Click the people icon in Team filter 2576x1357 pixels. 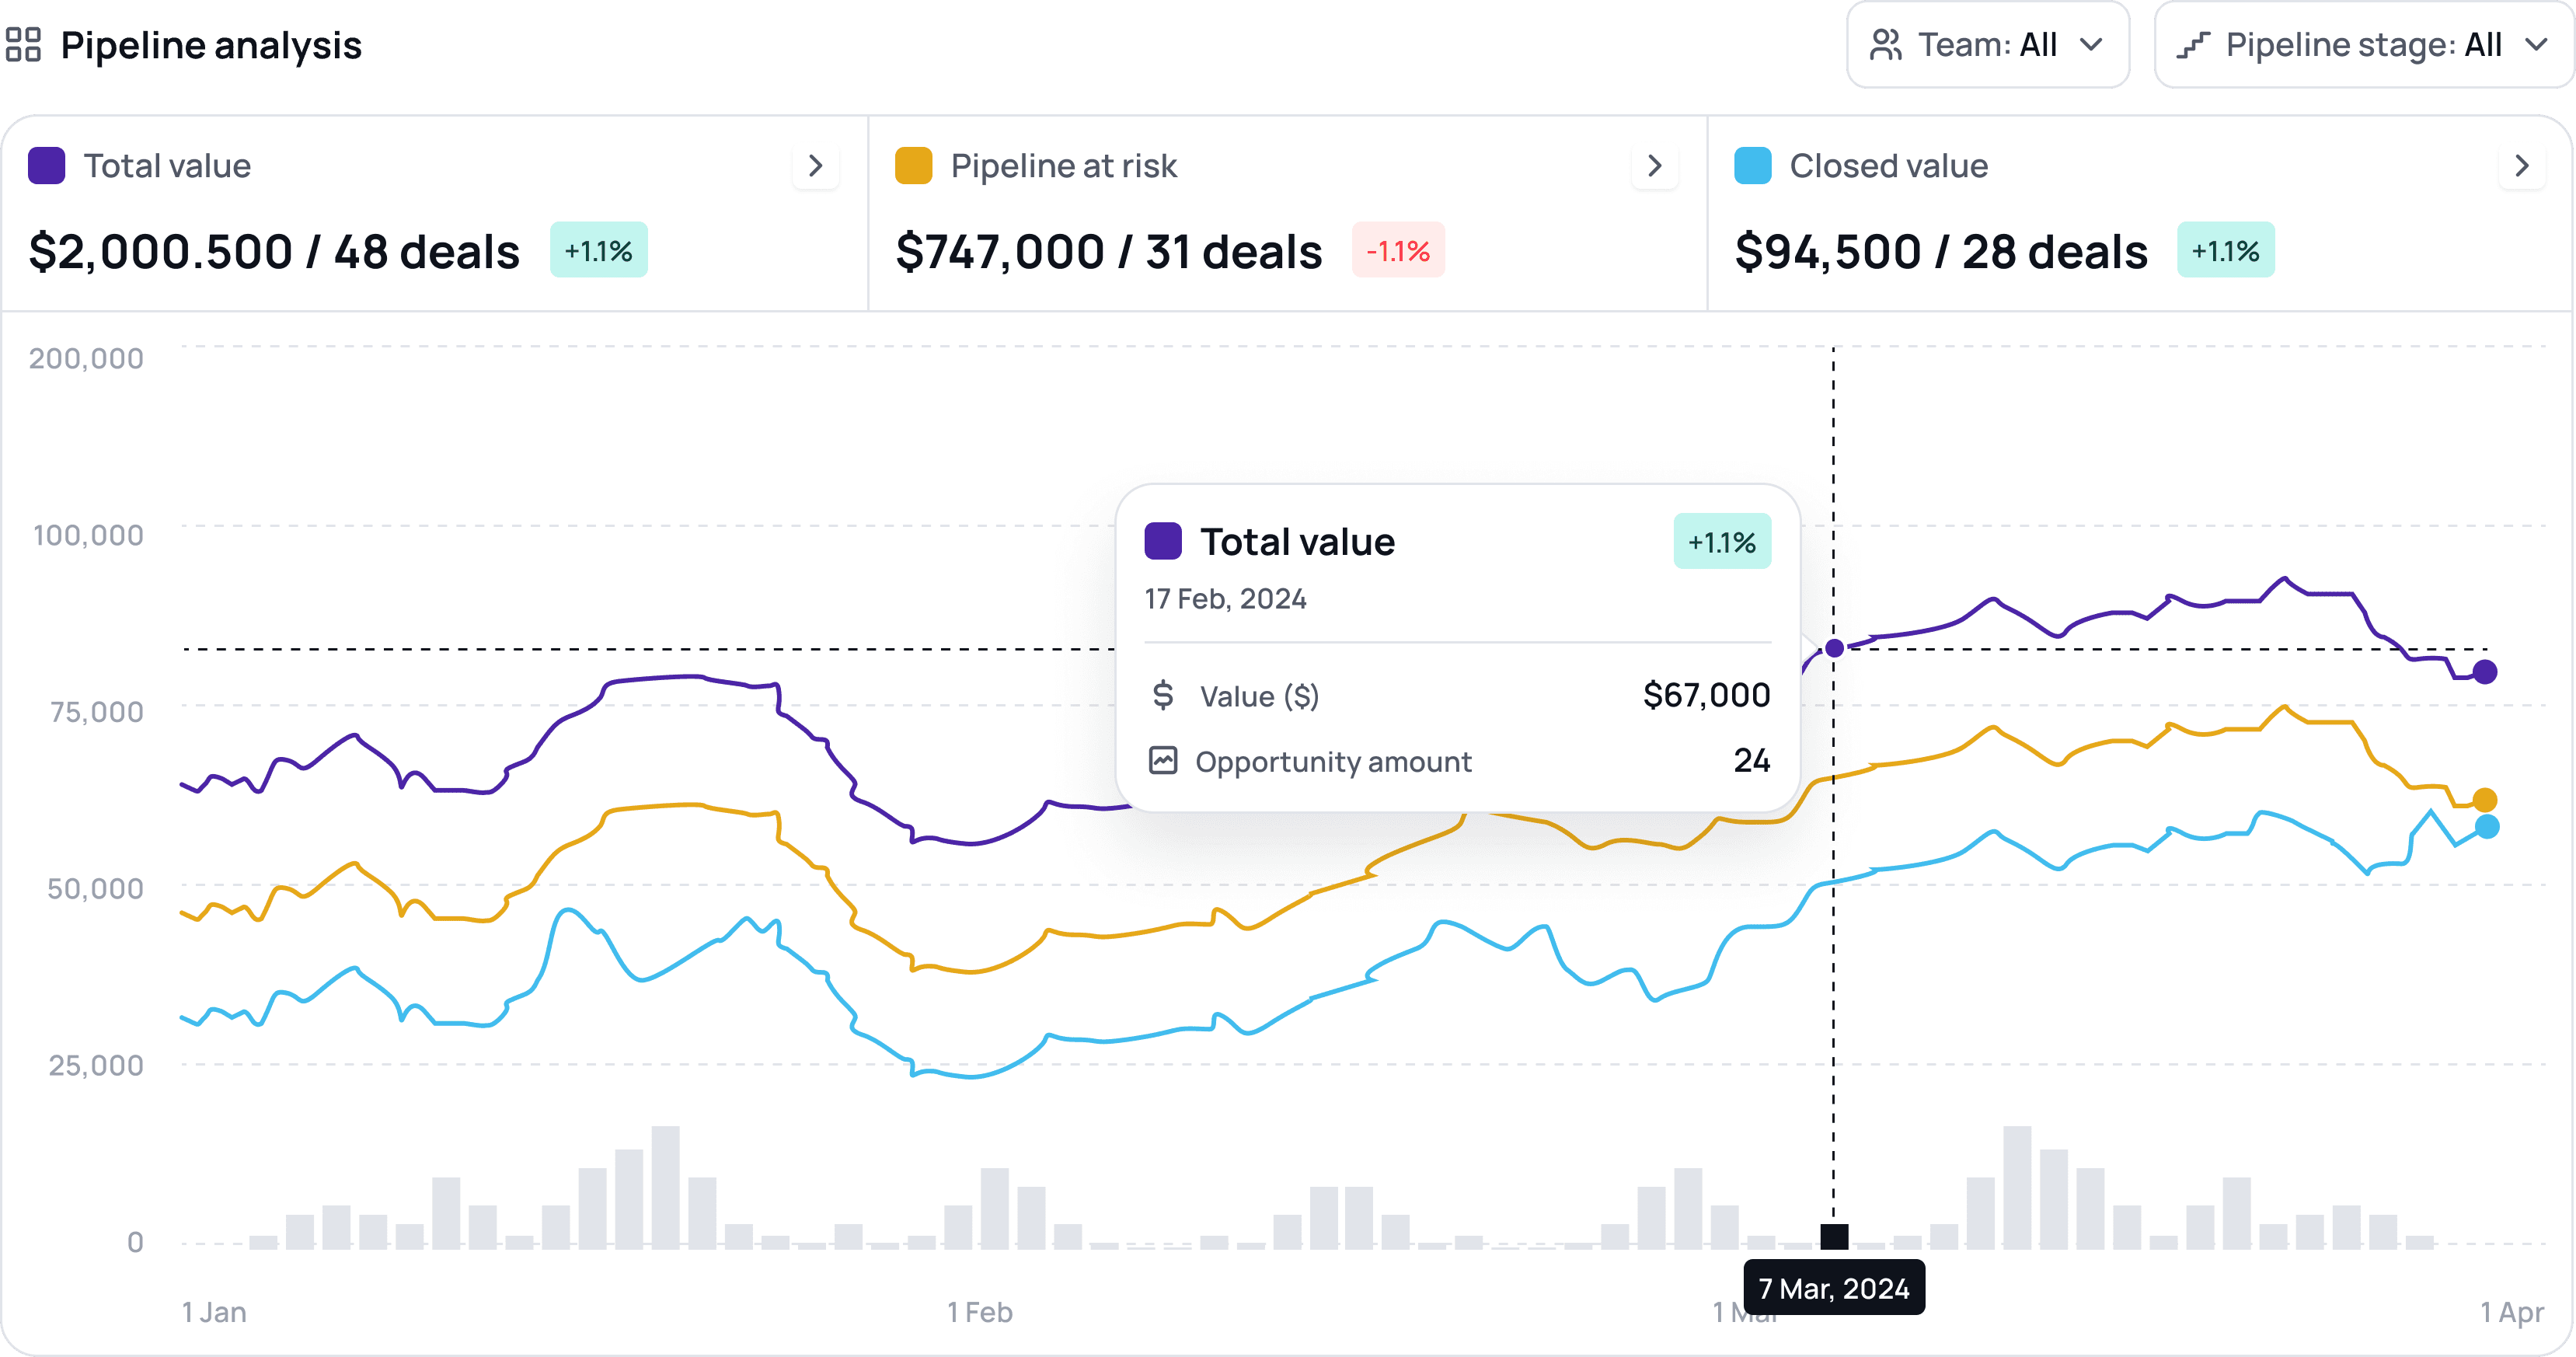(1885, 45)
